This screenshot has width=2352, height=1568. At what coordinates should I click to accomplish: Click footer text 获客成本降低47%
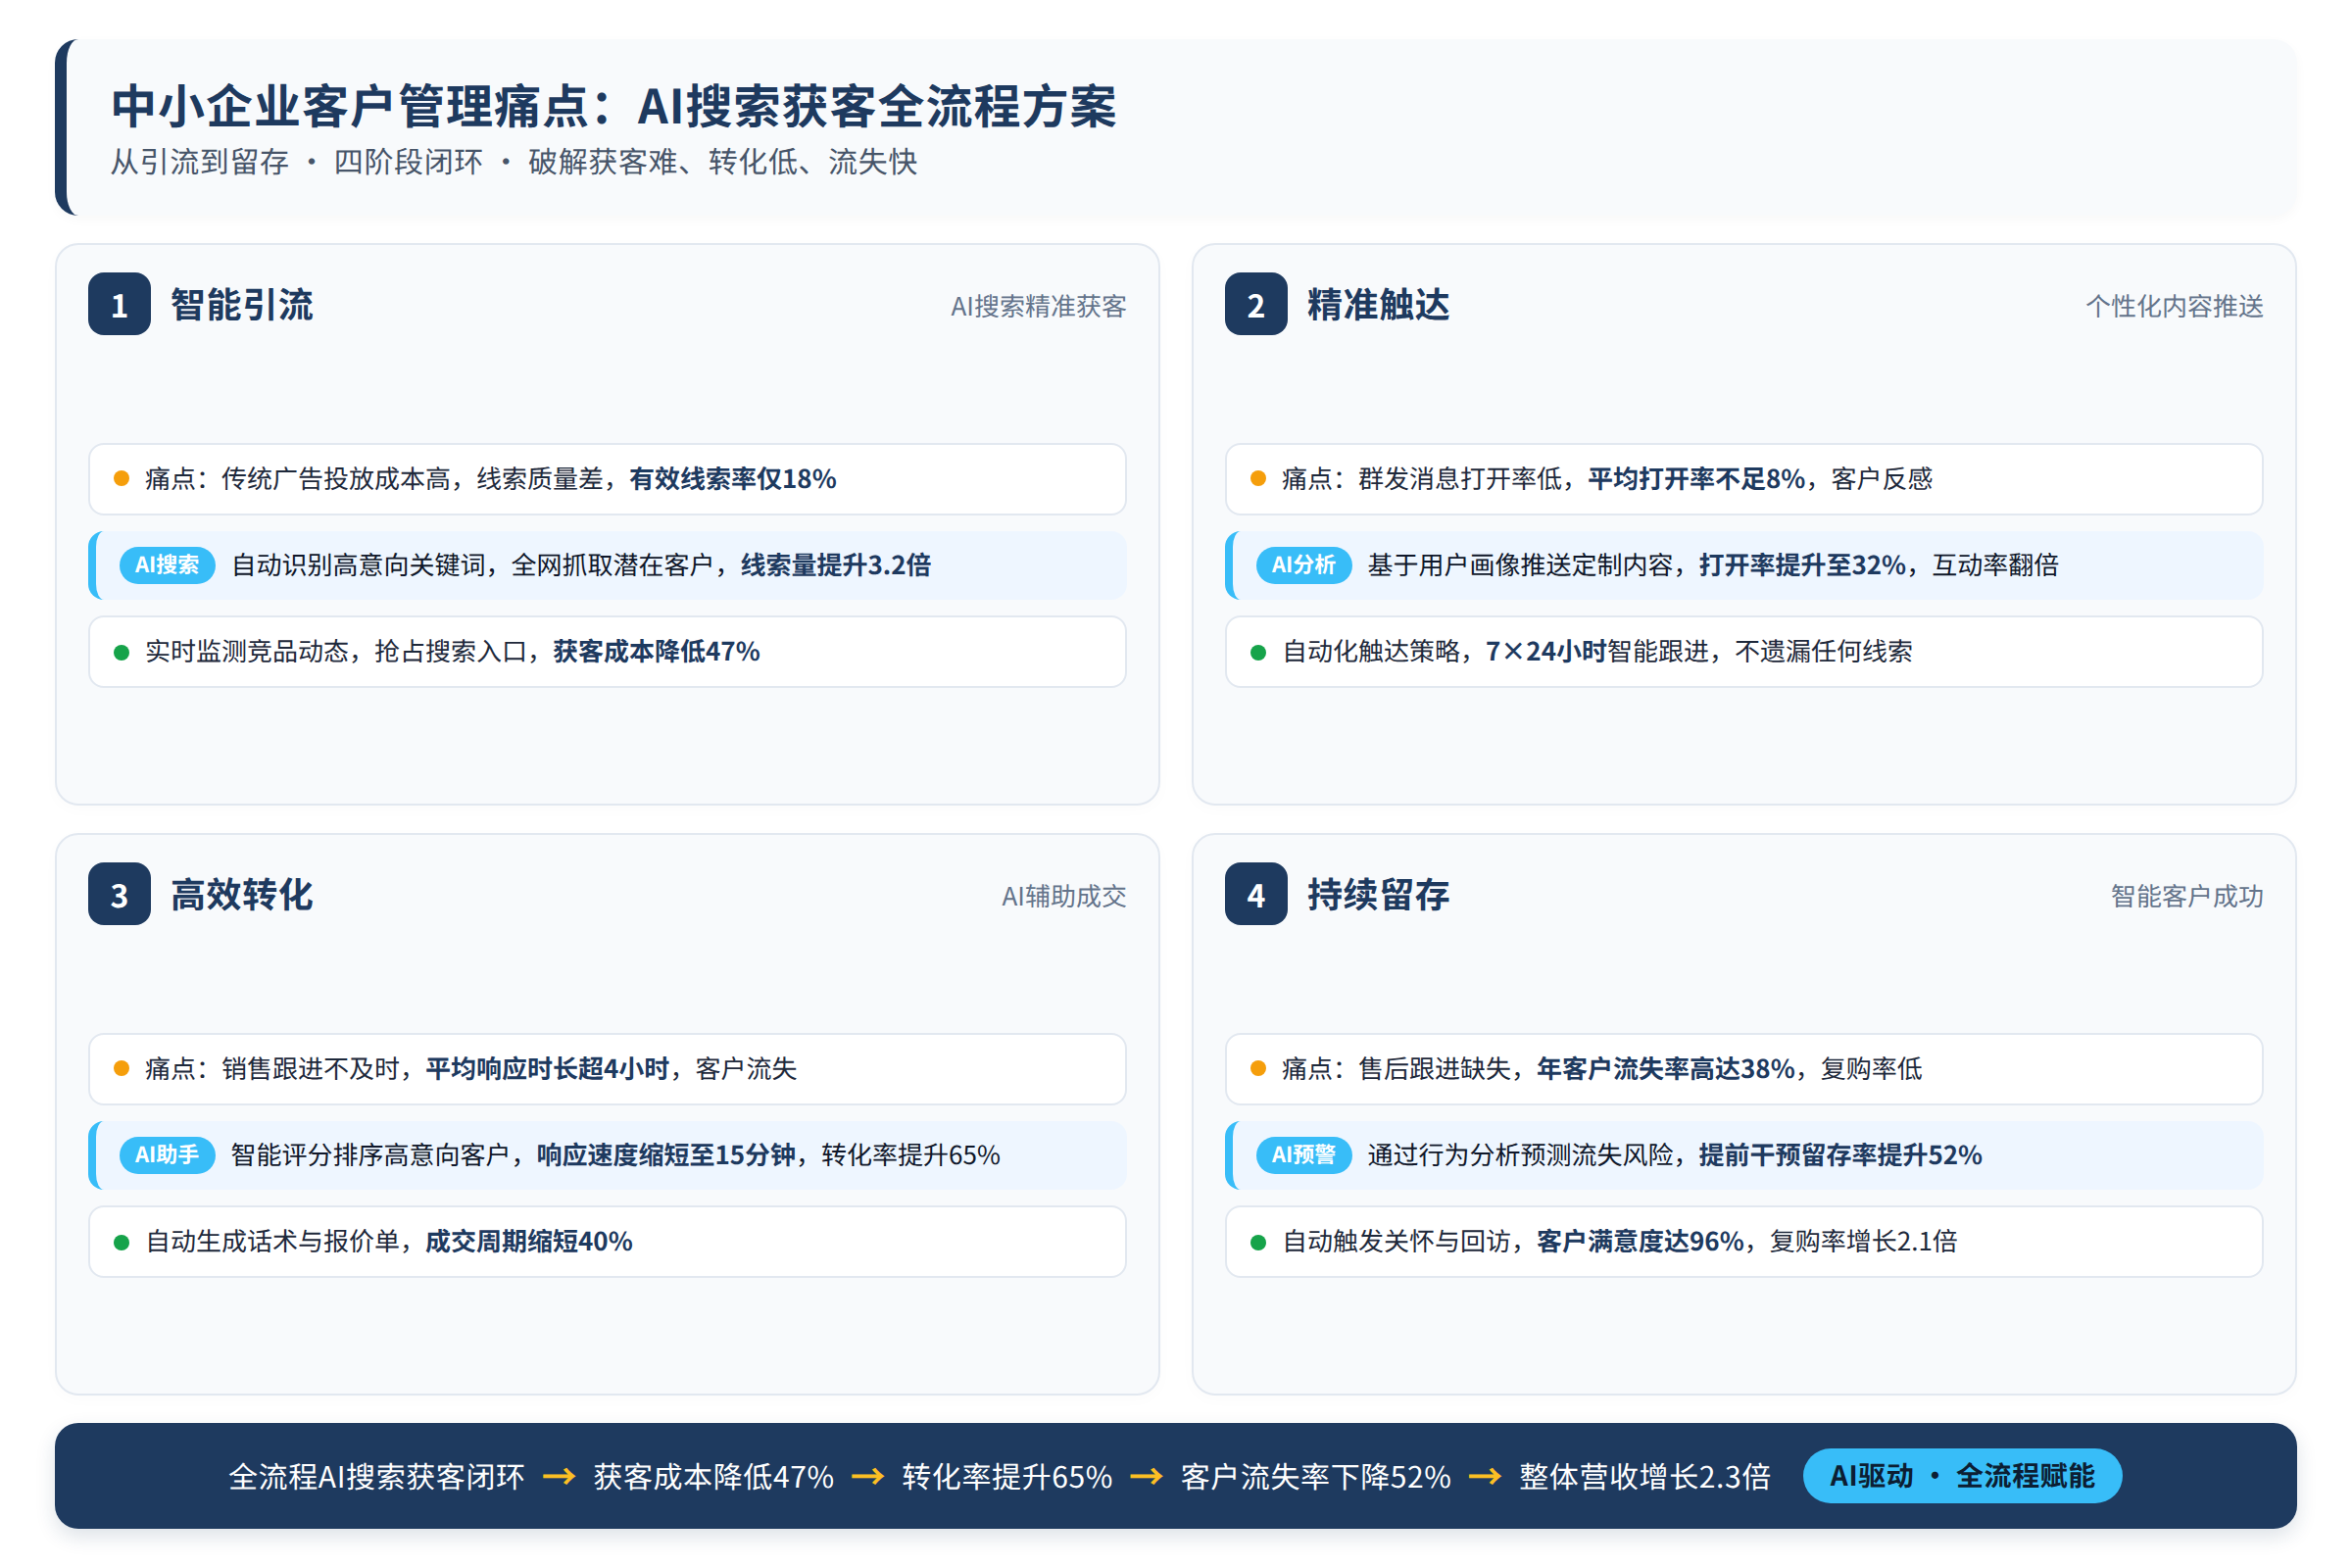(714, 1477)
